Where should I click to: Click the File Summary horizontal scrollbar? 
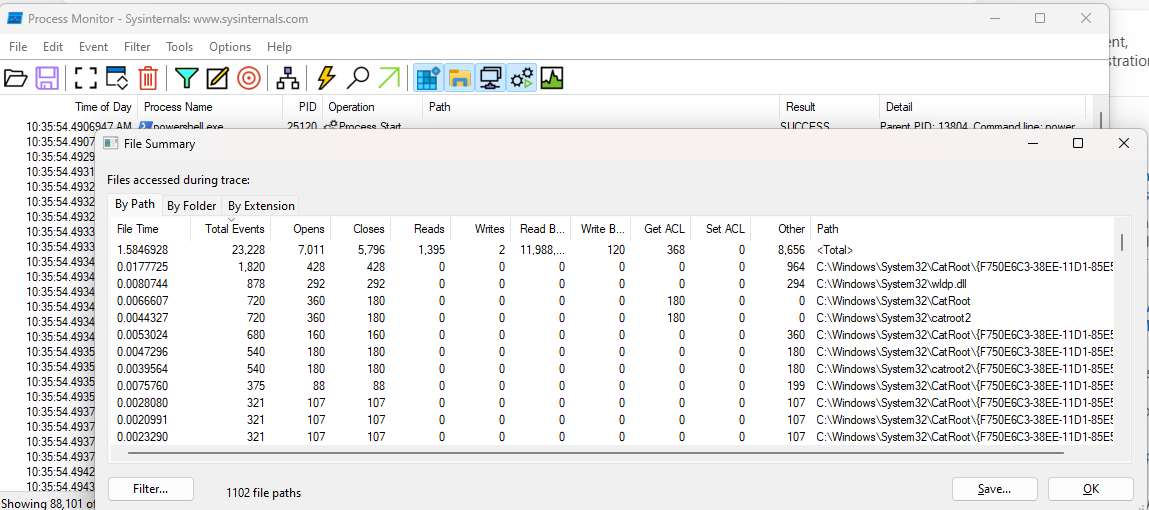595,453
